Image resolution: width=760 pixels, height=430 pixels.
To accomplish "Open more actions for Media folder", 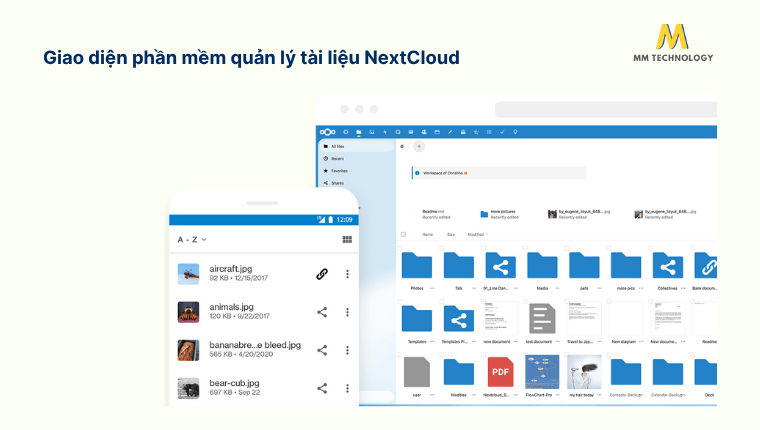I will [557, 288].
